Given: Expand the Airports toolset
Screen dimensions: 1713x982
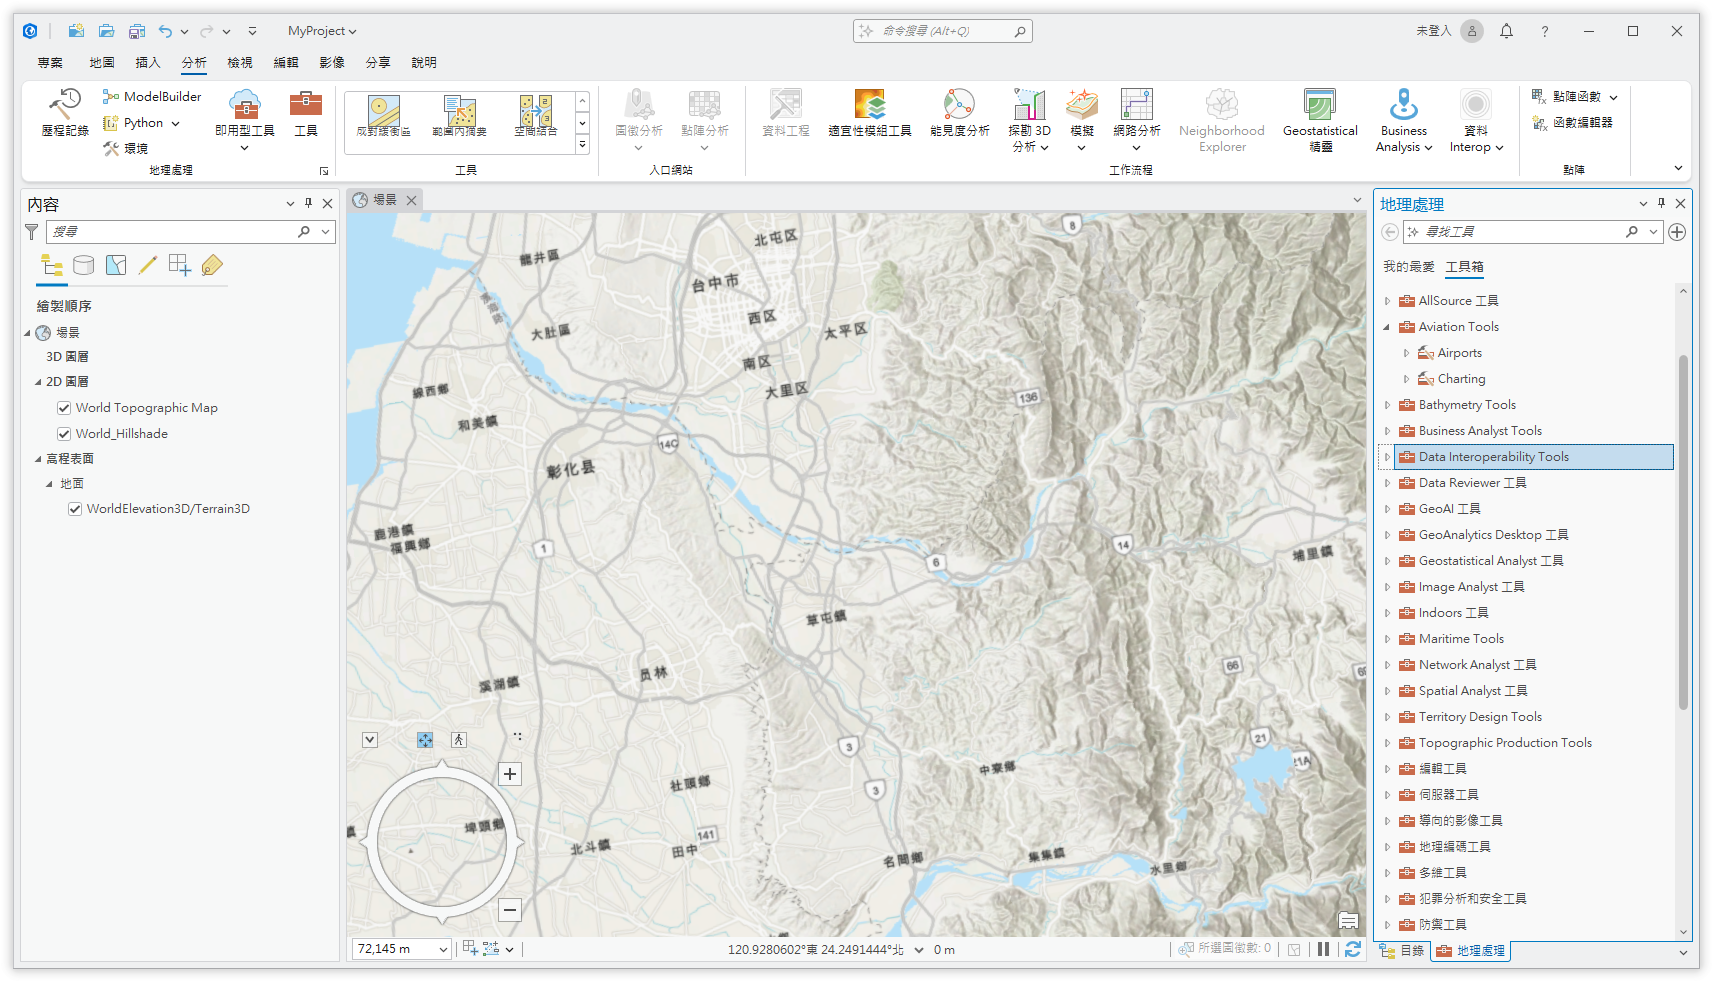Looking at the screenshot, I should 1406,353.
